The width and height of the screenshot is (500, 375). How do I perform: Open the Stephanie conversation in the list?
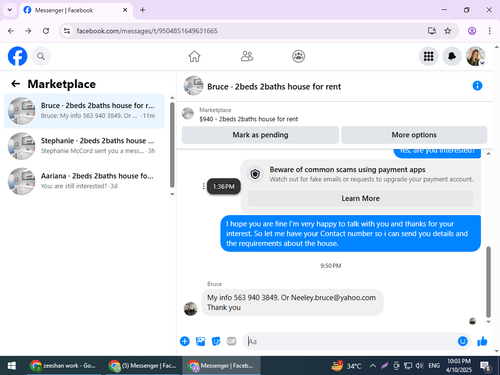point(84,146)
